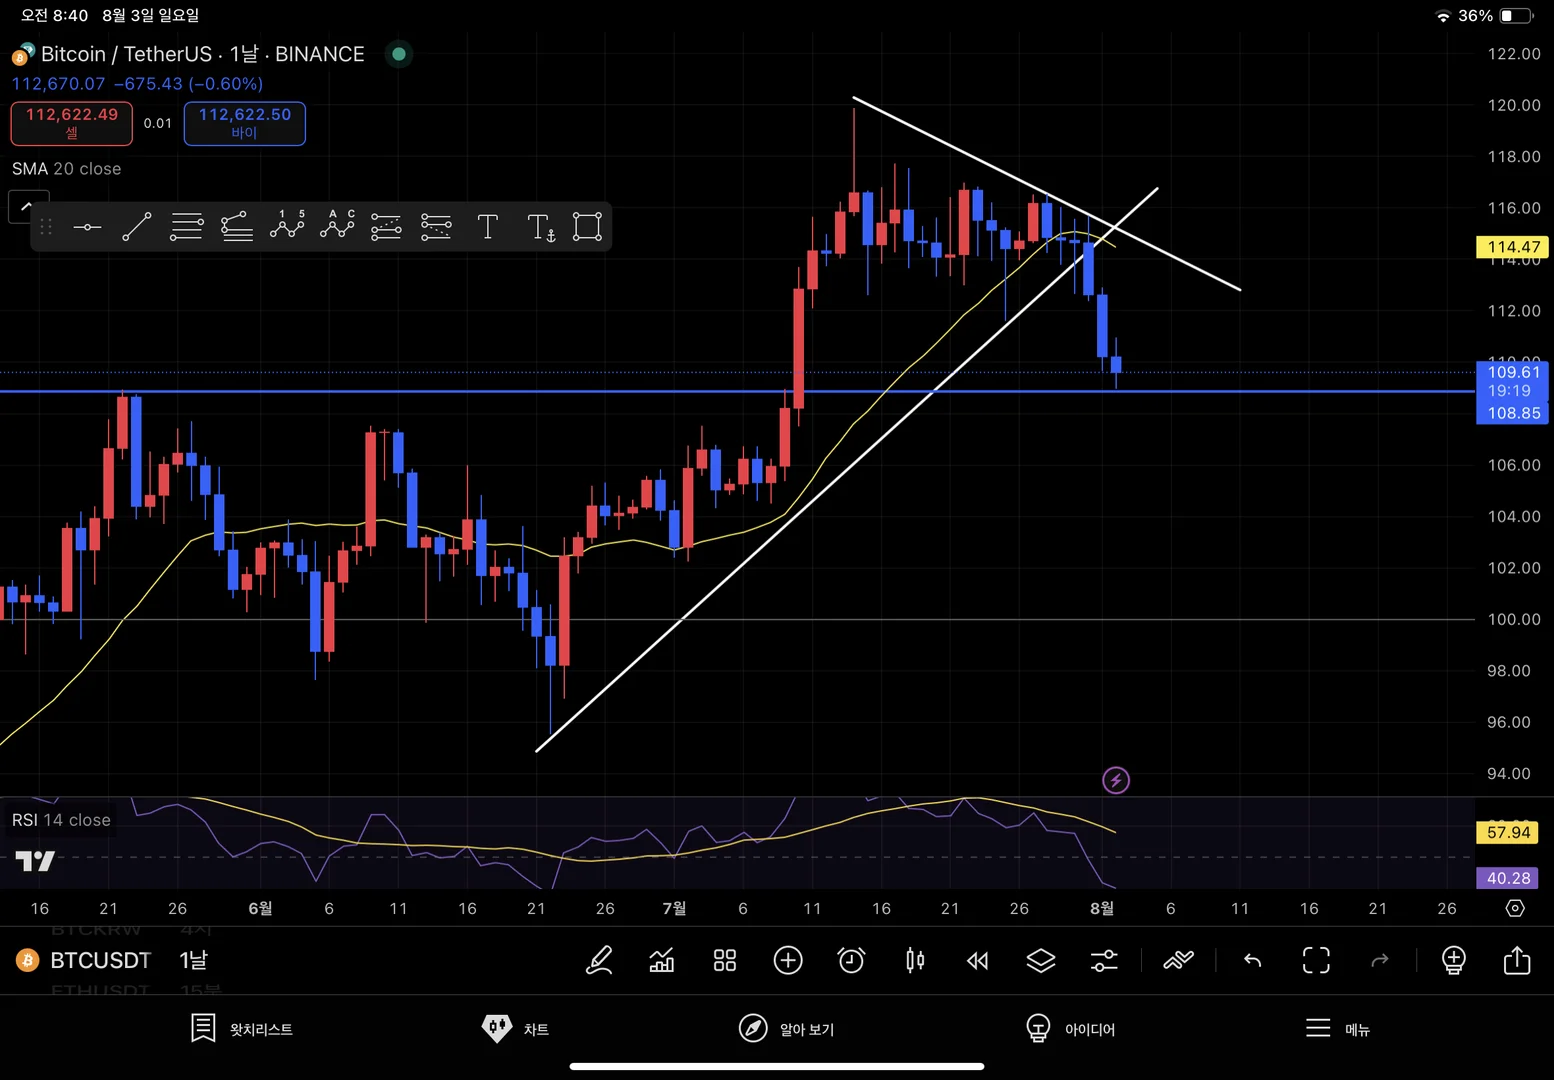
Task: Tap the red 셀 sell button
Action: [72, 124]
